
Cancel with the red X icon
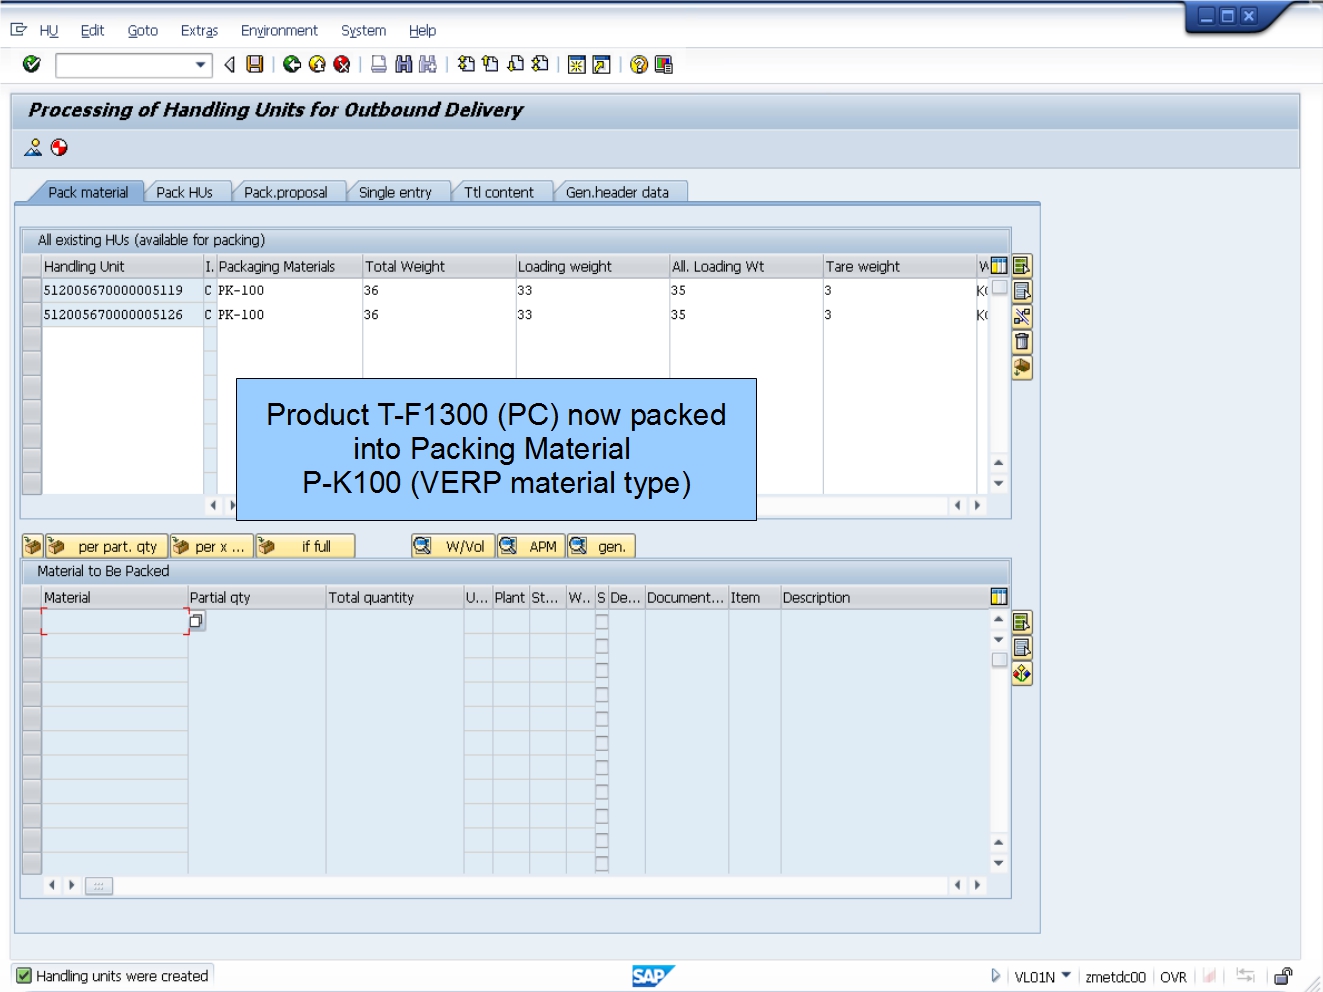point(342,64)
